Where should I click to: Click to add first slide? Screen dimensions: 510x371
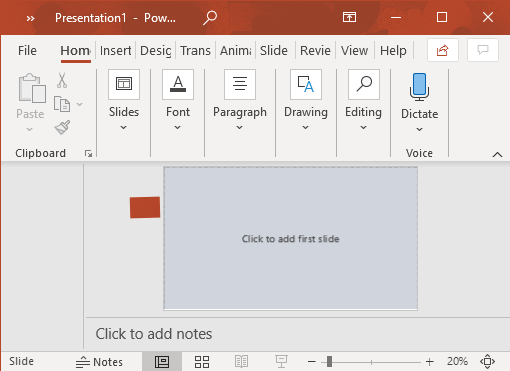tap(290, 239)
